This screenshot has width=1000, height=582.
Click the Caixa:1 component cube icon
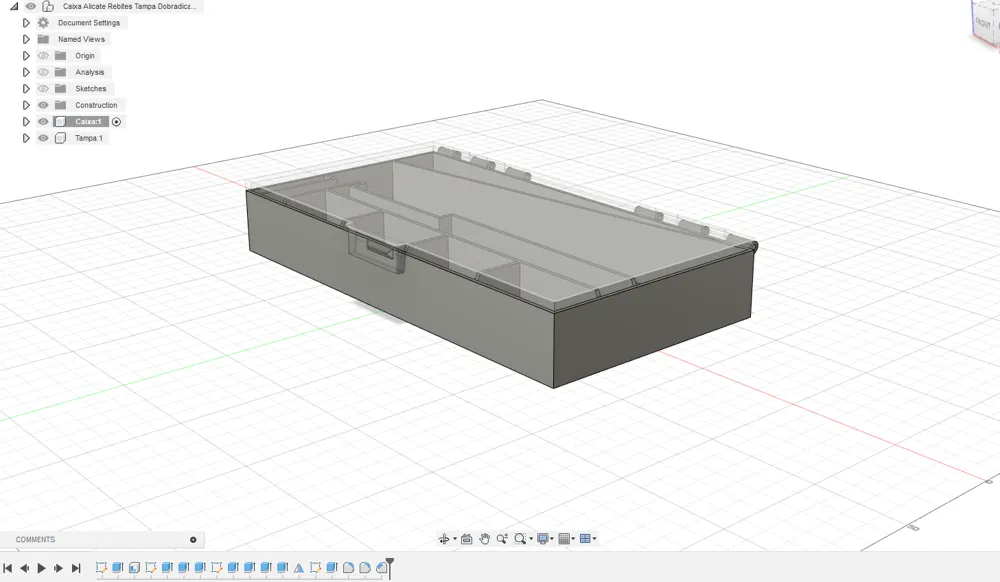pos(61,122)
